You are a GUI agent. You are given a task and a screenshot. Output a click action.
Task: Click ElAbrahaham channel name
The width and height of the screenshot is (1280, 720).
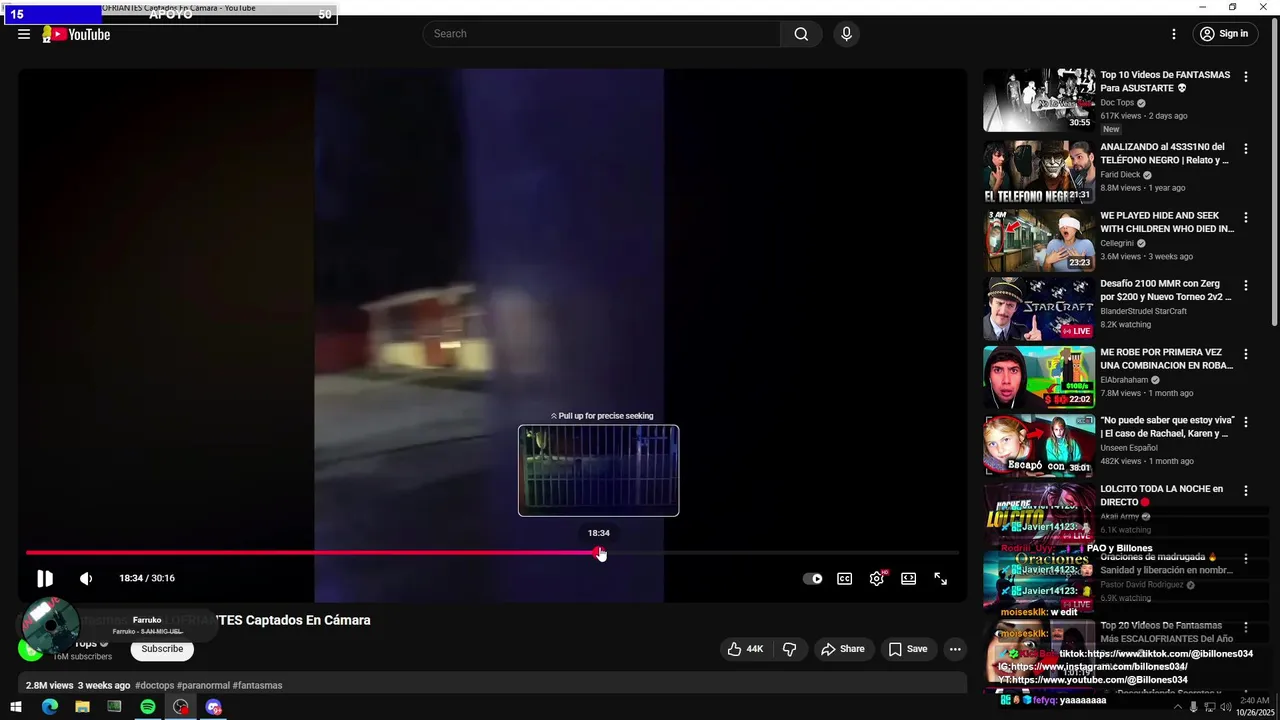click(x=1124, y=380)
